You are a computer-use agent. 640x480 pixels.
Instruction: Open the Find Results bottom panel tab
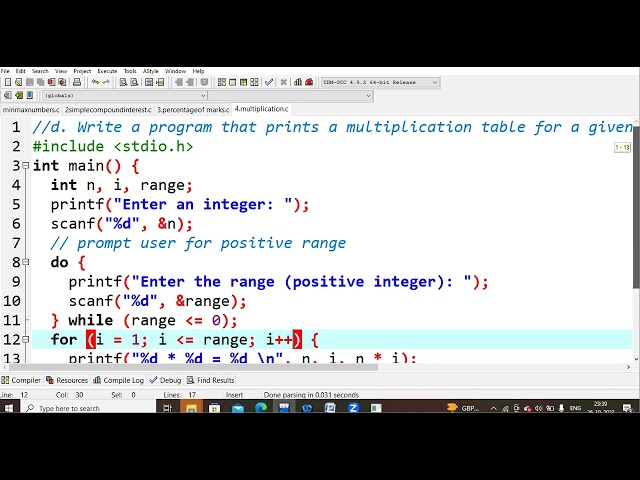pyautogui.click(x=211, y=380)
